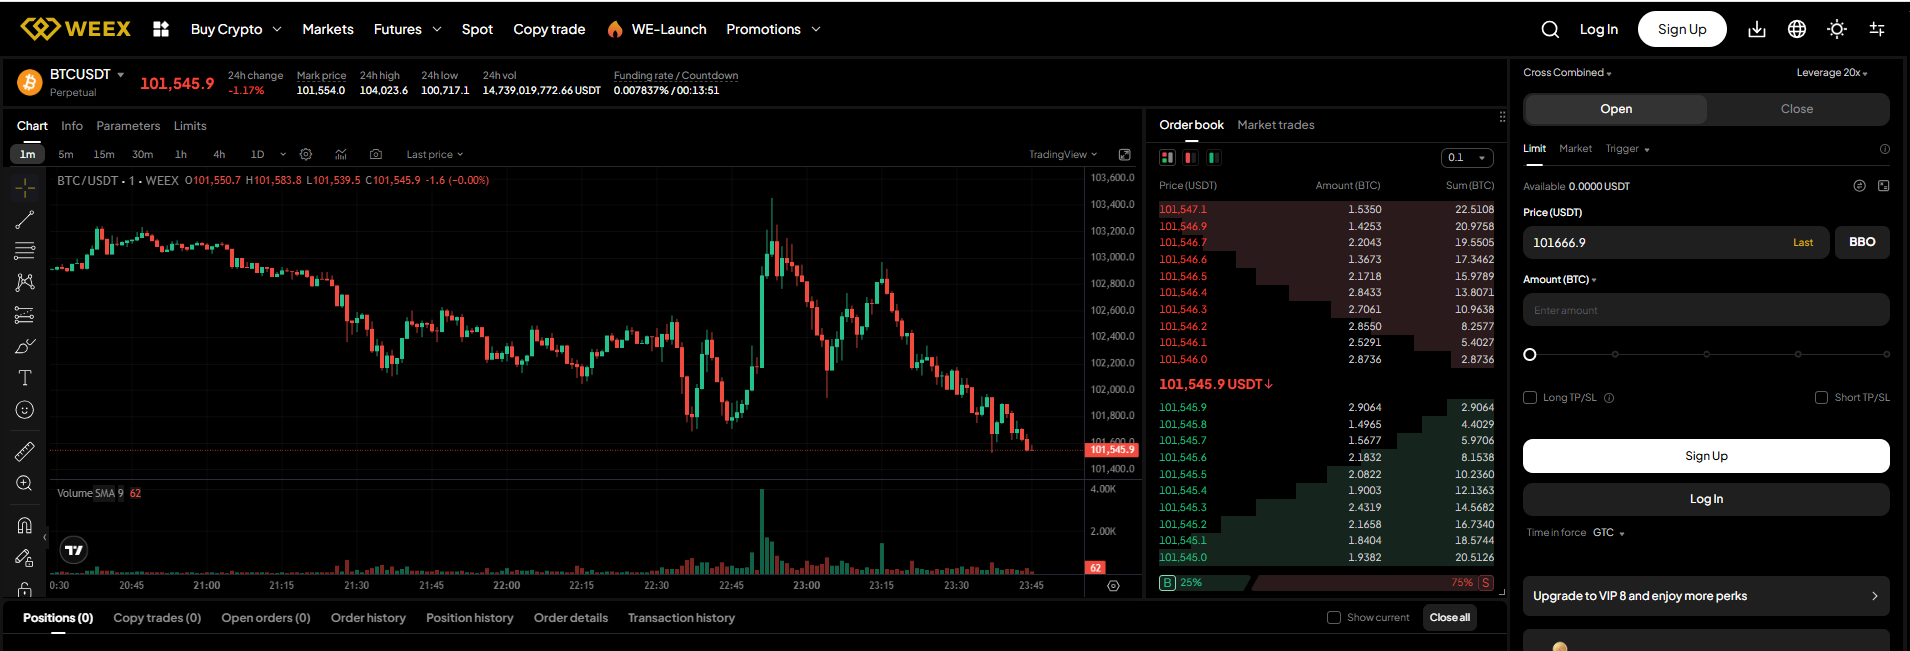This screenshot has height=651, width=1910.
Task: Click the amount percentage slider handle
Action: pyautogui.click(x=1530, y=355)
